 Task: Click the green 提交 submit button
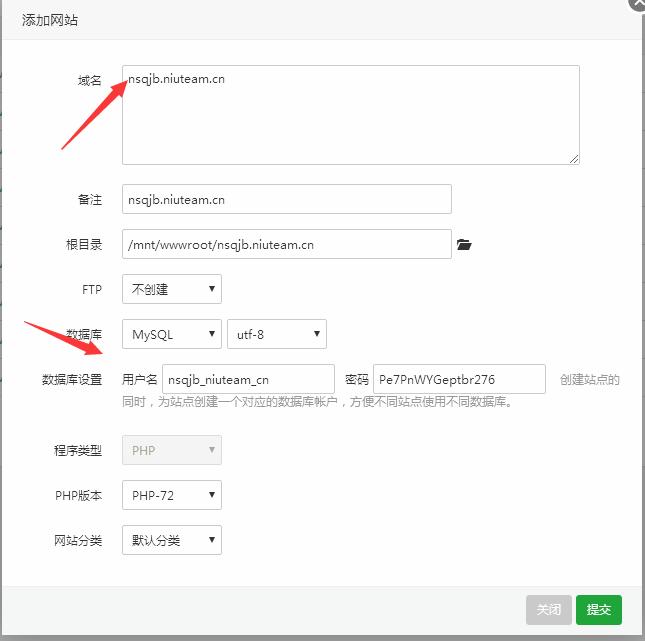pyautogui.click(x=599, y=610)
